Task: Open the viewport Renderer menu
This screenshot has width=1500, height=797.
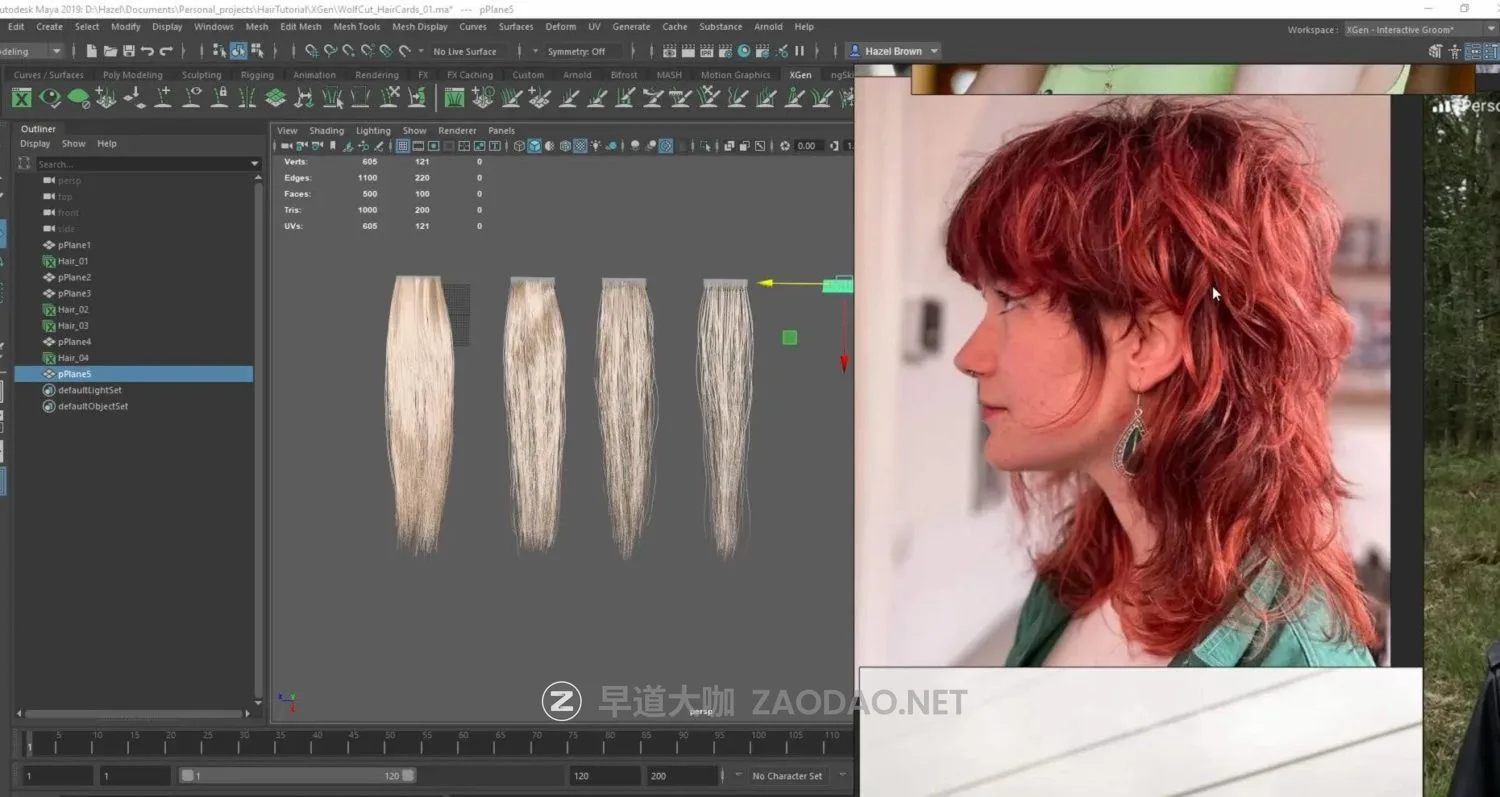Action: [x=457, y=131]
